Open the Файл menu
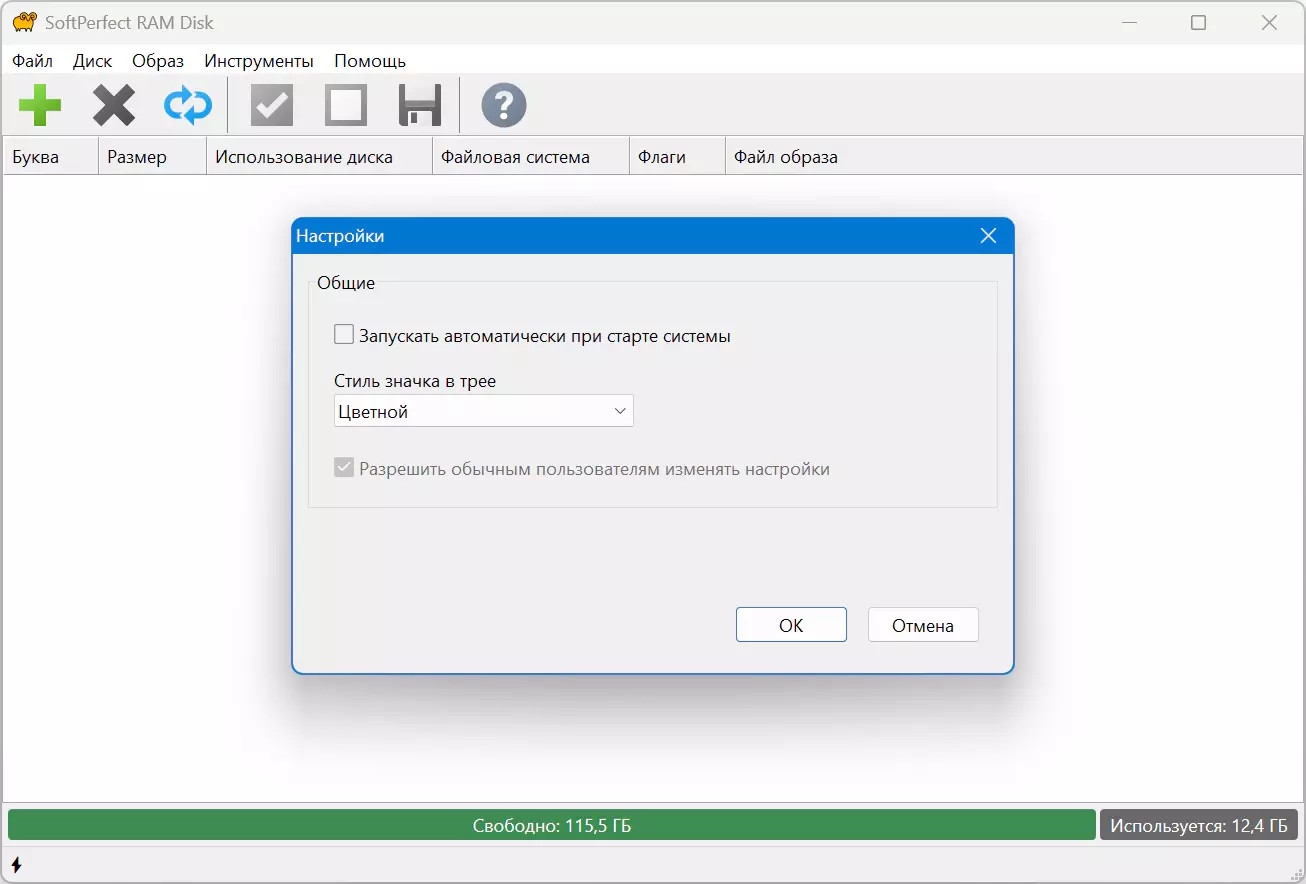The width and height of the screenshot is (1306, 884). point(33,61)
